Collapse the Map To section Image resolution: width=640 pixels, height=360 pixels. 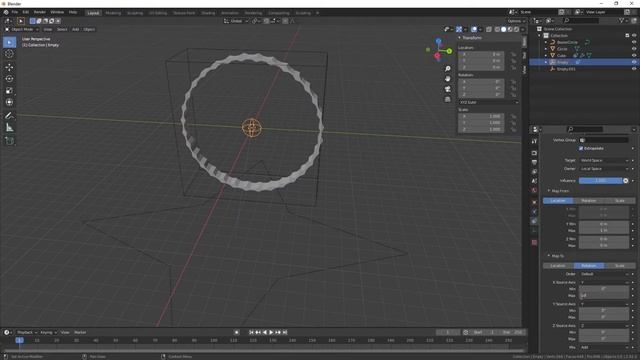556,256
